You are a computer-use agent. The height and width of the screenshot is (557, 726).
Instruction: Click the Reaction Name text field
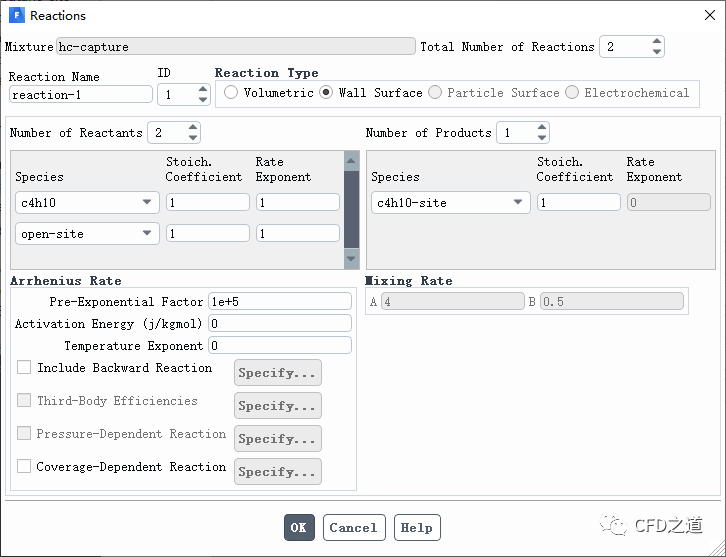(x=80, y=95)
